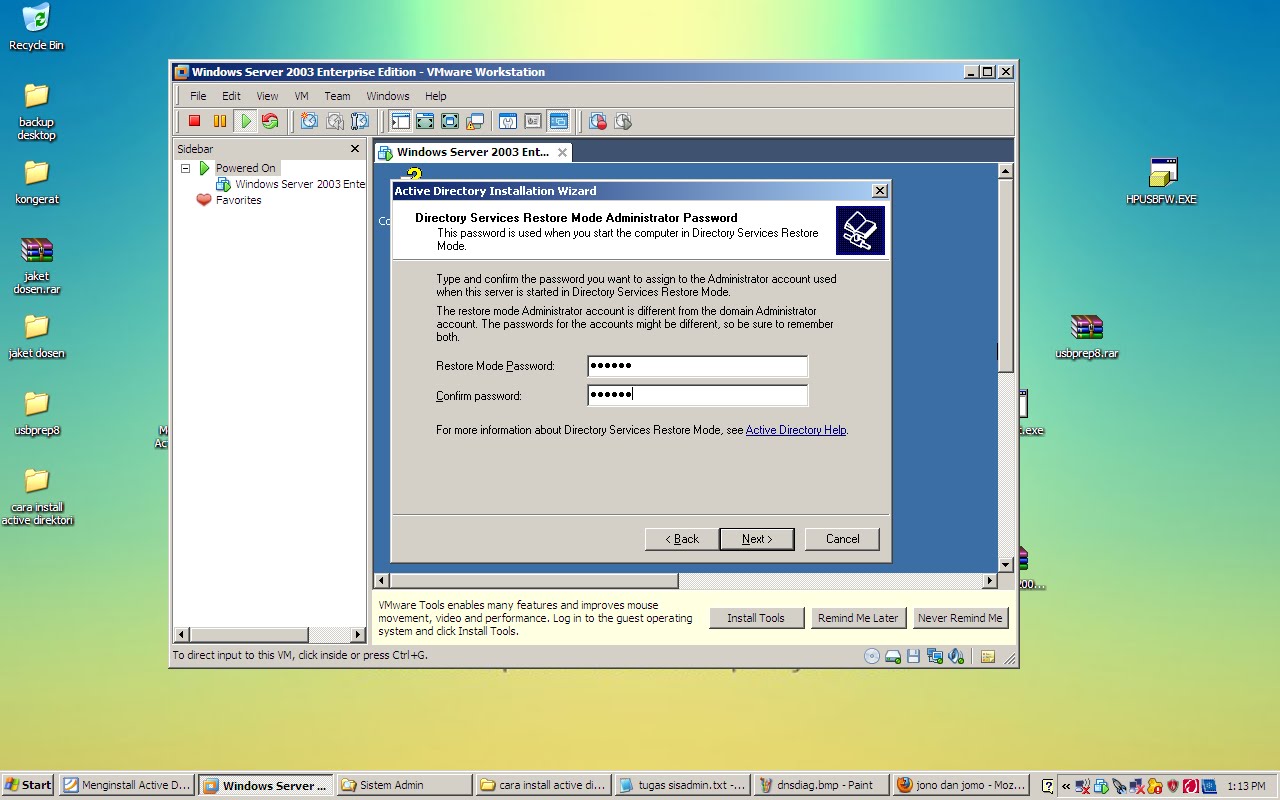Click the red Power Off toolbar icon
The image size is (1280, 800).
click(x=195, y=121)
